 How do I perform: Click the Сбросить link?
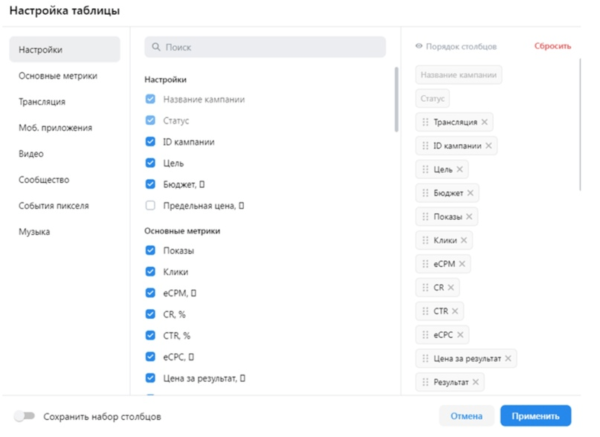552,46
